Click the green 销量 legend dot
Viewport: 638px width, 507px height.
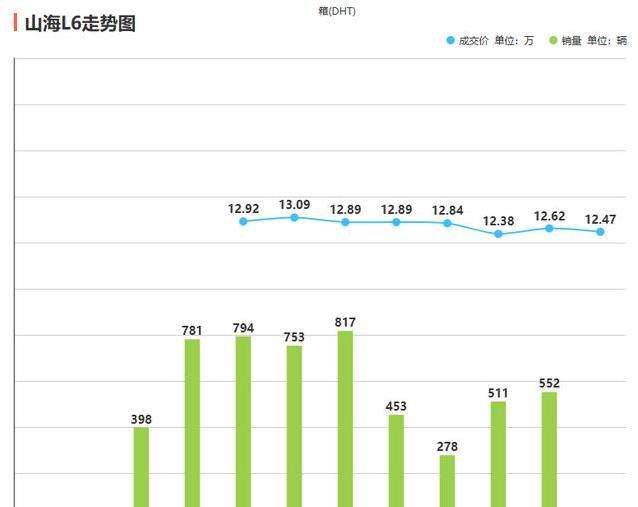click(554, 41)
